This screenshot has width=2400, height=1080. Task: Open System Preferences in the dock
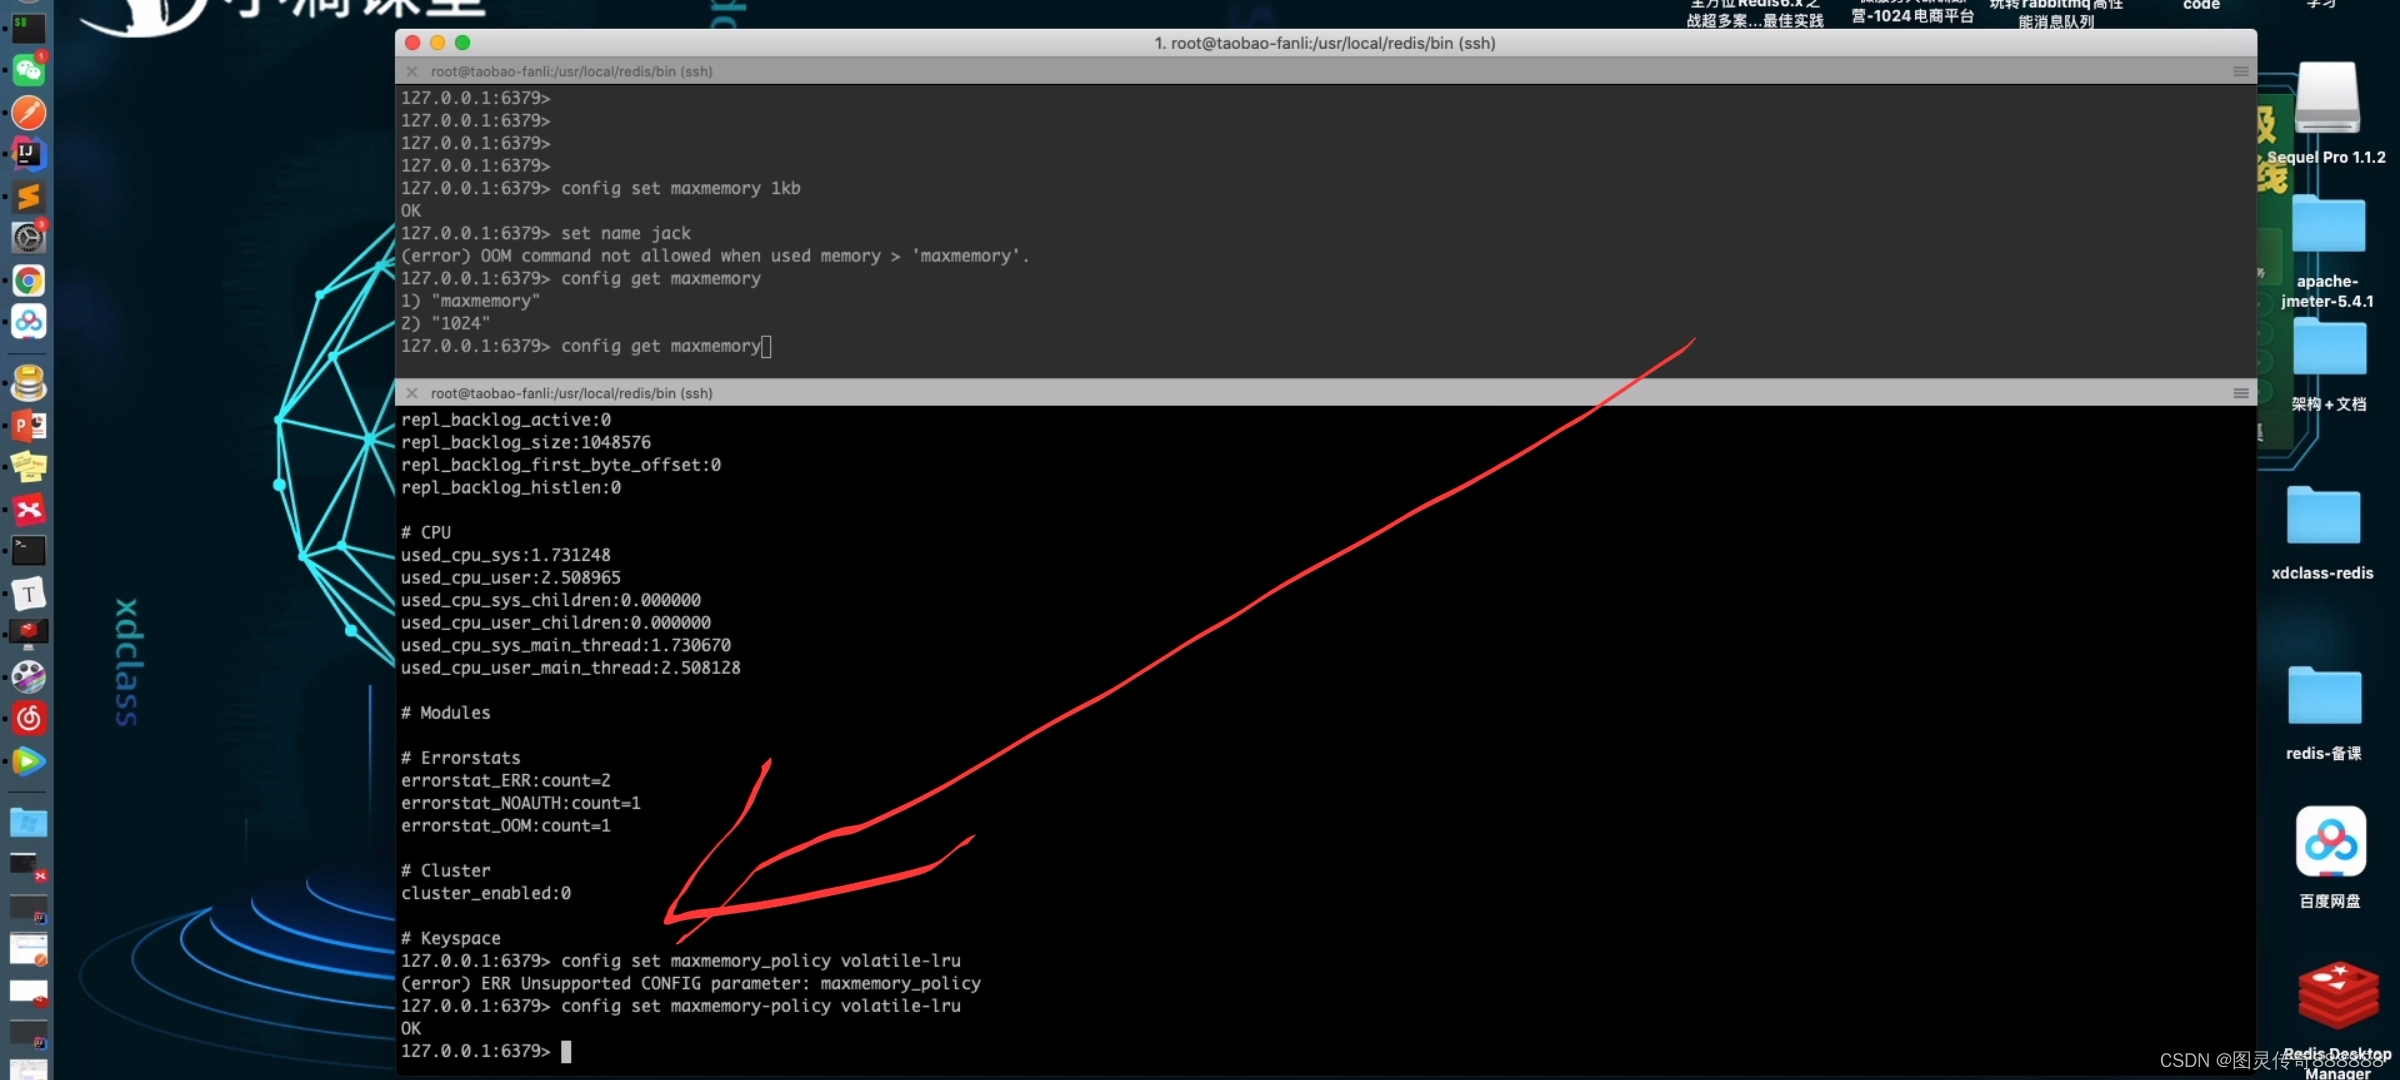28,238
